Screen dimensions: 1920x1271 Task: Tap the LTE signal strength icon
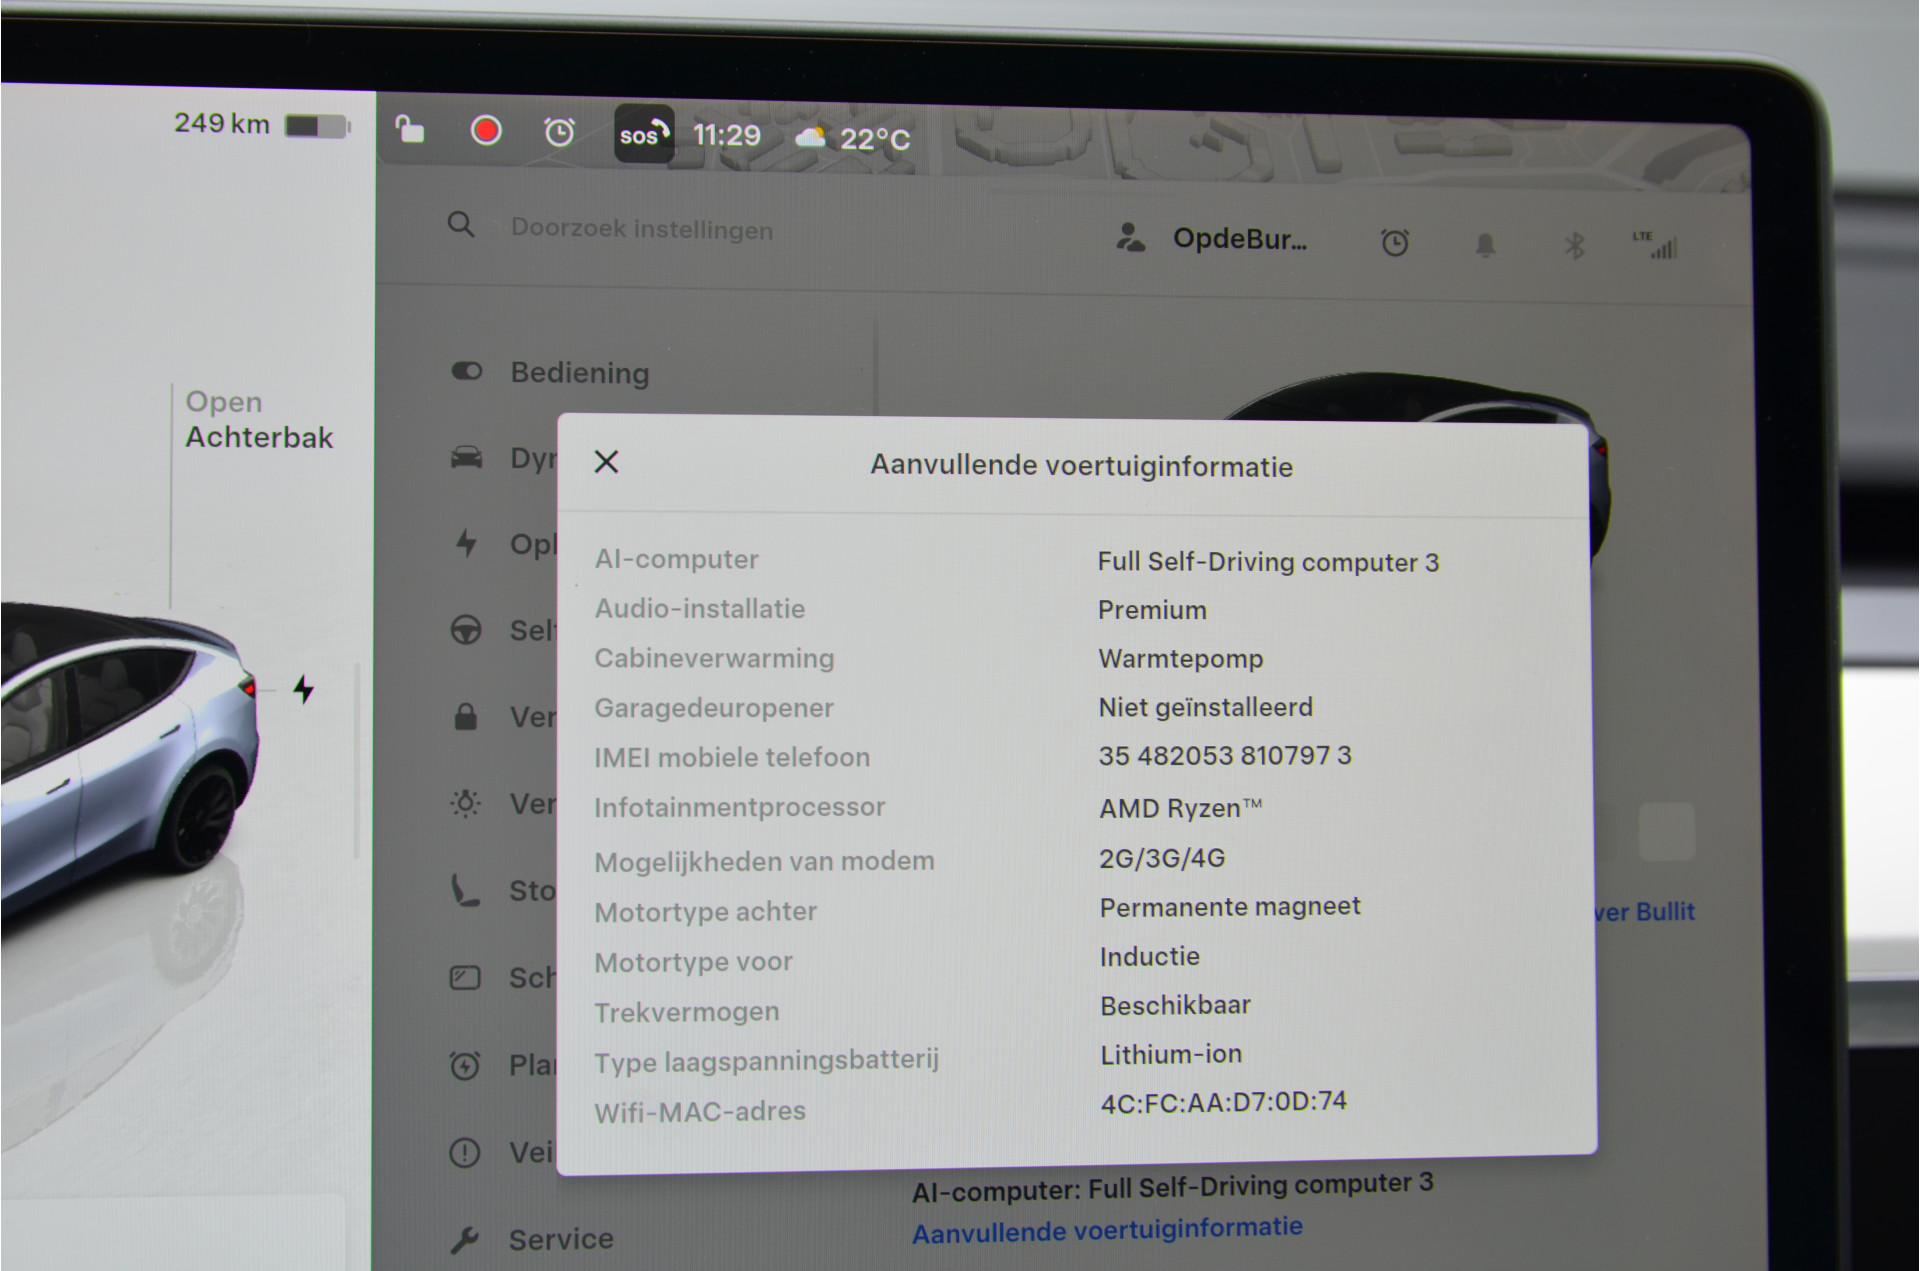1656,245
